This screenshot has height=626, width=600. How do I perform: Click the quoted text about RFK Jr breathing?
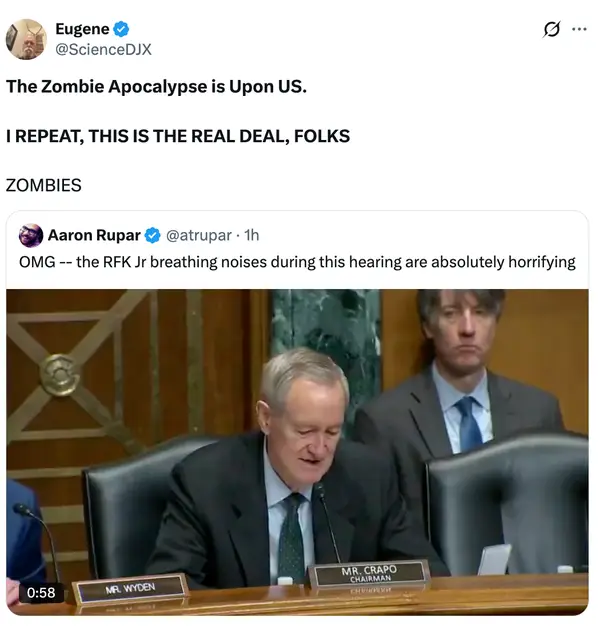pos(297,262)
